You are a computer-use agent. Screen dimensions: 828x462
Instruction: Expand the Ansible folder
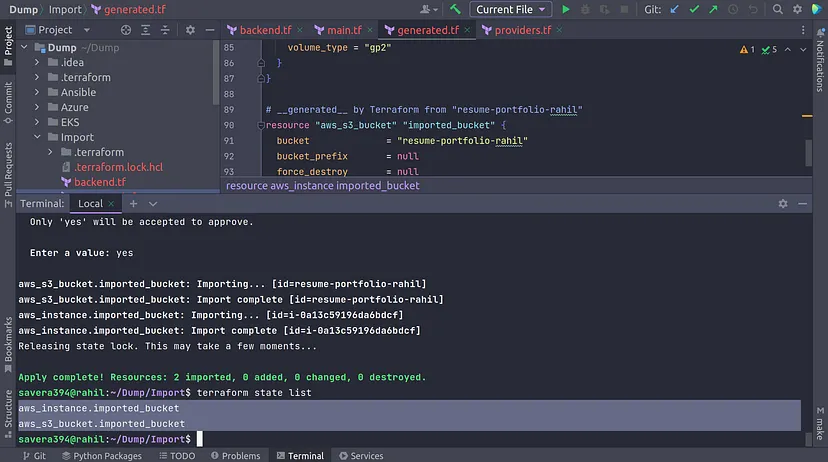(x=37, y=92)
